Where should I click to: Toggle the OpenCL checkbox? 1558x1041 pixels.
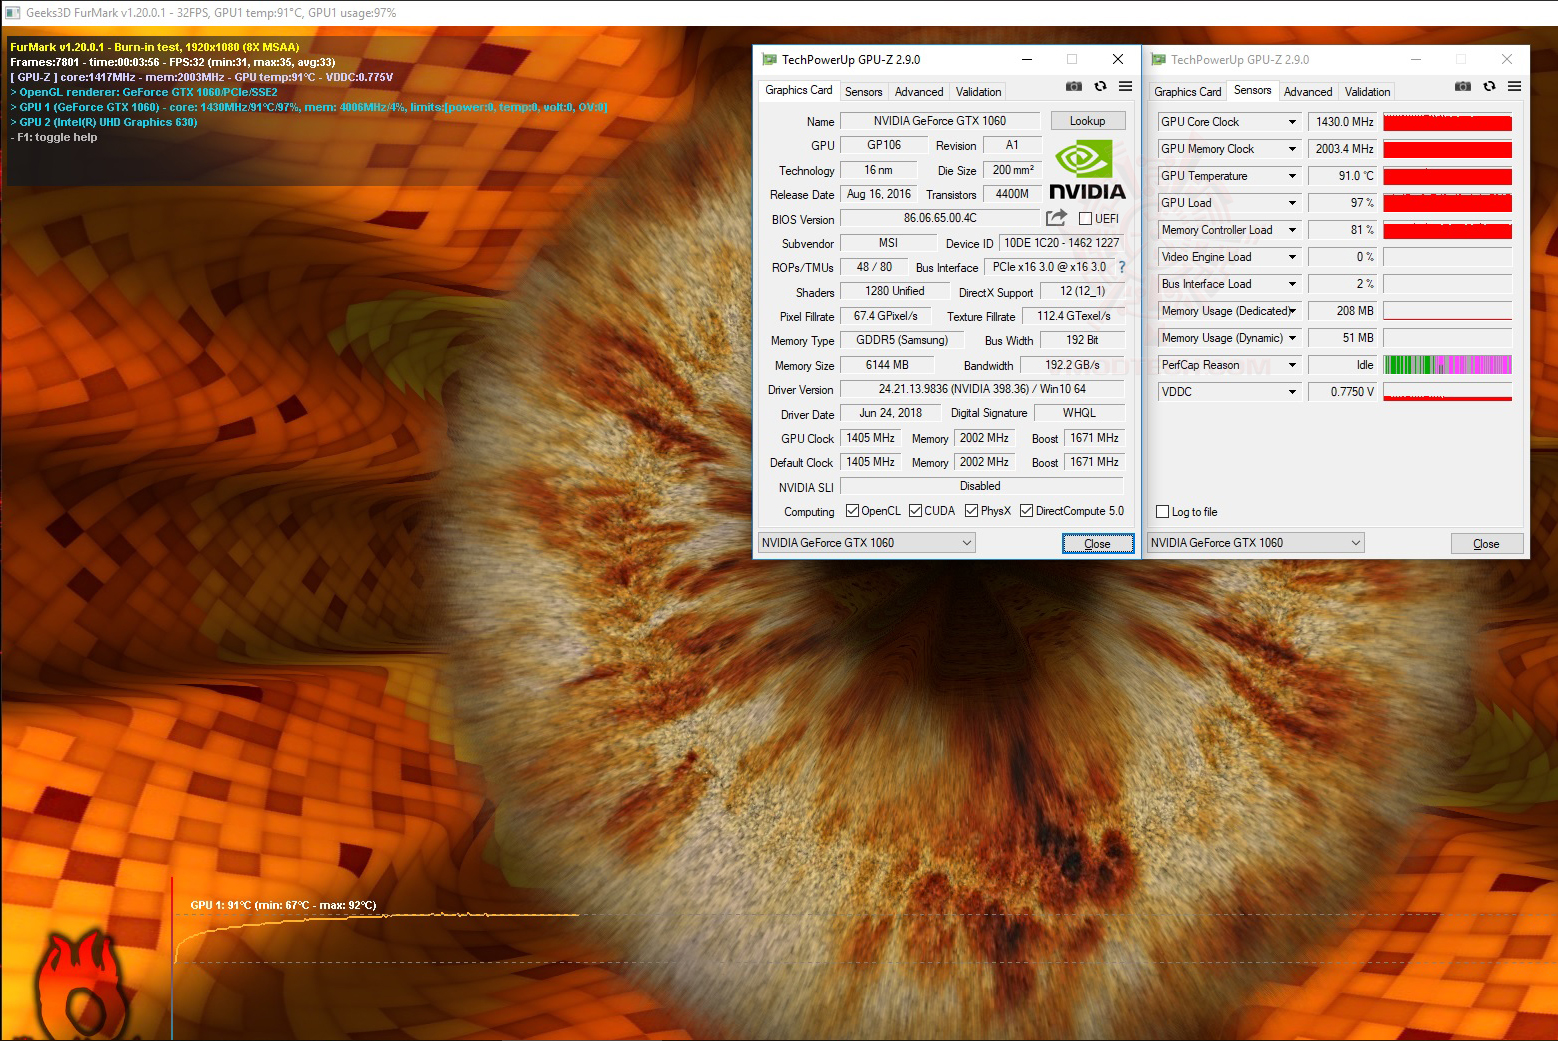coord(852,511)
